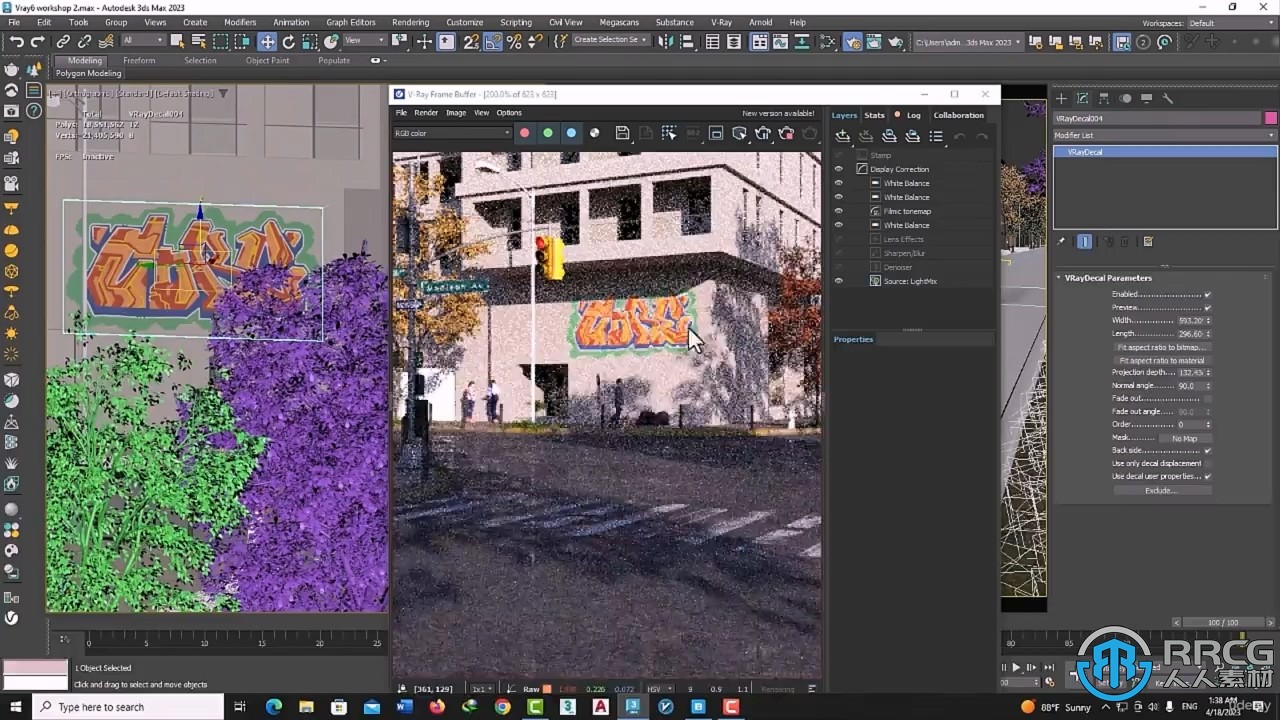1280x720 pixels.
Task: Open Create Selection Set dropdown
Action: (610, 40)
